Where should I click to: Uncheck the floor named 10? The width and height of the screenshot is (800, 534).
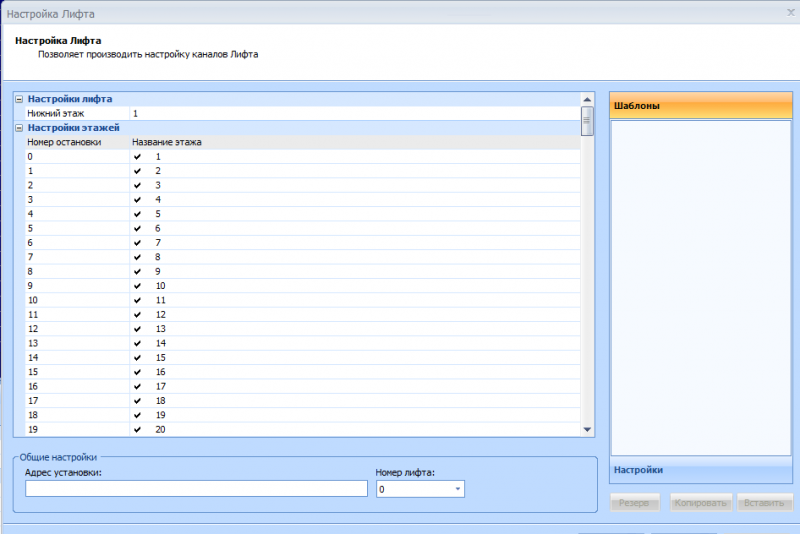point(137,286)
